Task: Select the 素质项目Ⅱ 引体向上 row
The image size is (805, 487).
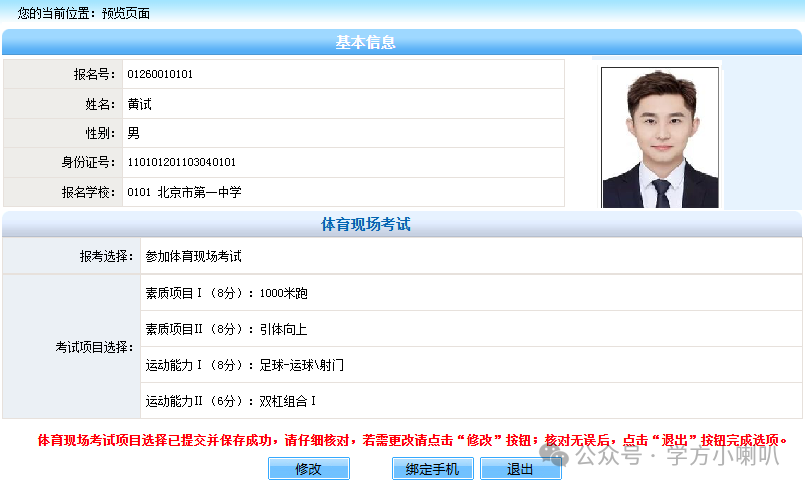Action: [x=471, y=329]
